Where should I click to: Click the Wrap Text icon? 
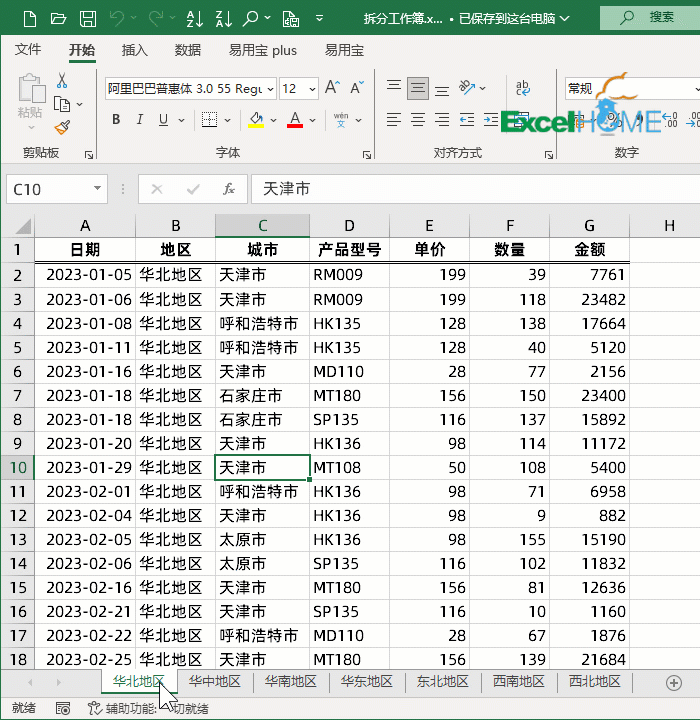523,88
